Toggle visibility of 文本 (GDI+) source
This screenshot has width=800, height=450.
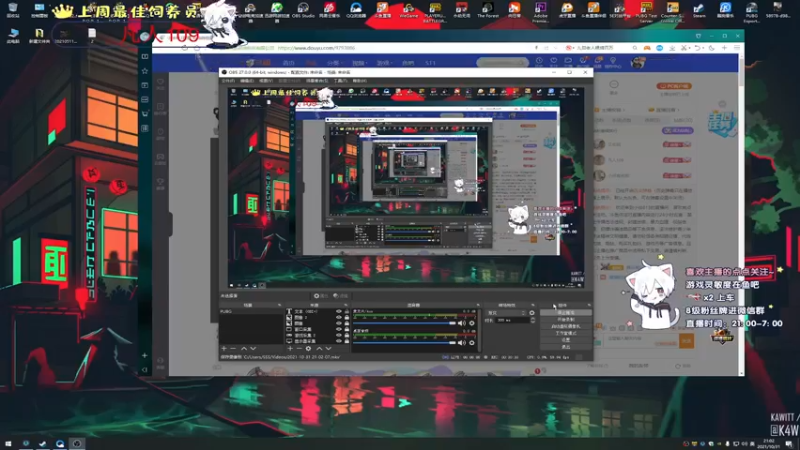point(339,311)
